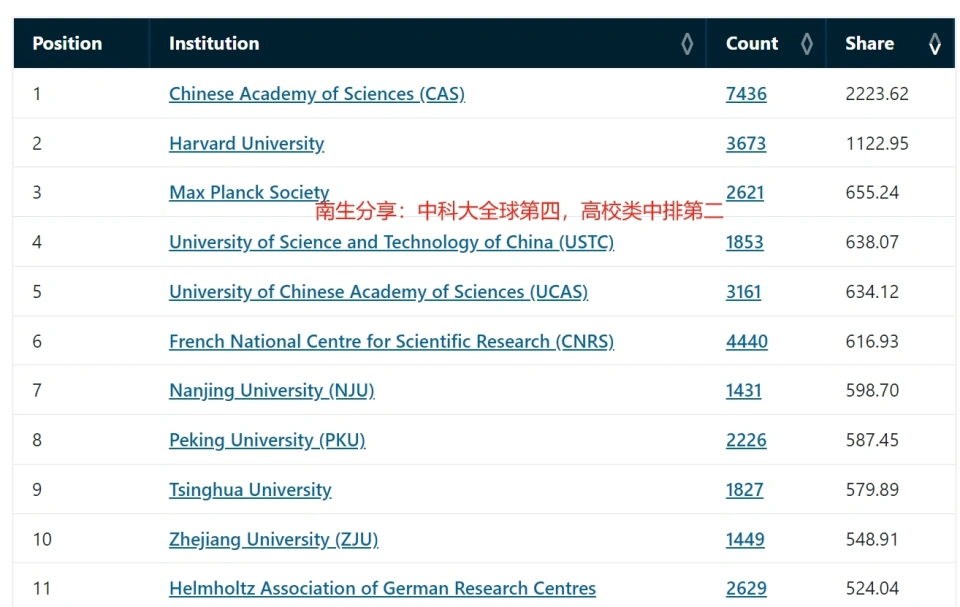The height and width of the screenshot is (607, 960).
Task: Click count 3673 for Harvard
Action: pyautogui.click(x=746, y=143)
